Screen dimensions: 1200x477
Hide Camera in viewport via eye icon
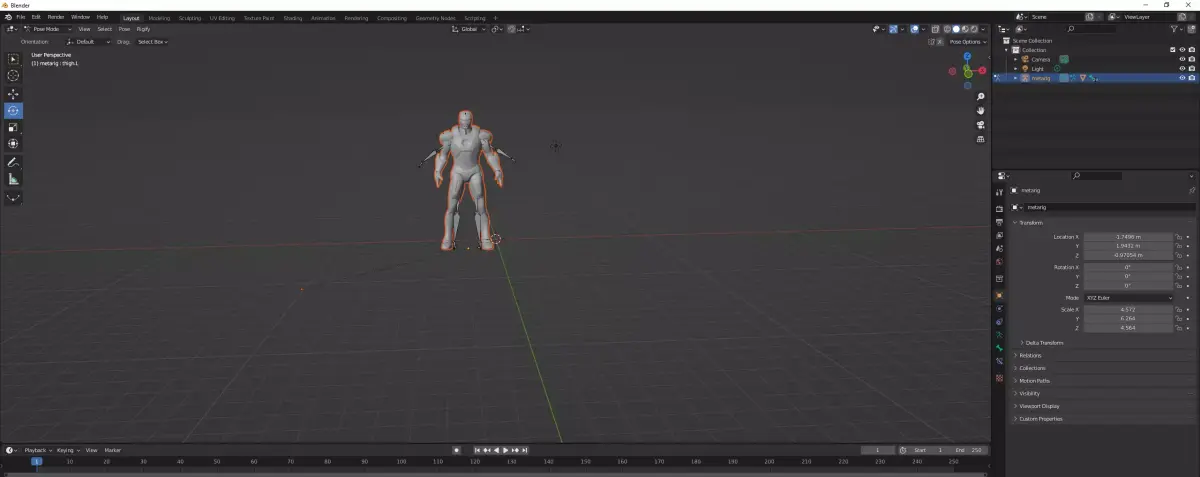pyautogui.click(x=1182, y=59)
